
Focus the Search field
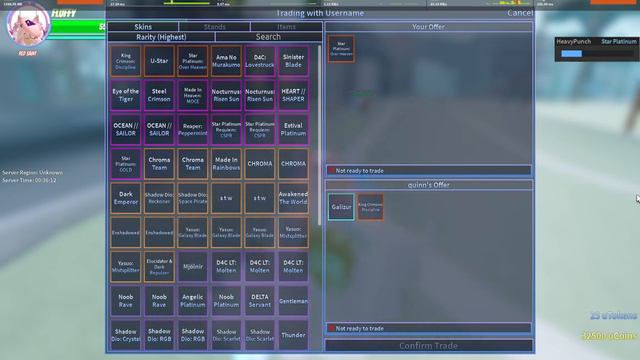(x=268, y=37)
